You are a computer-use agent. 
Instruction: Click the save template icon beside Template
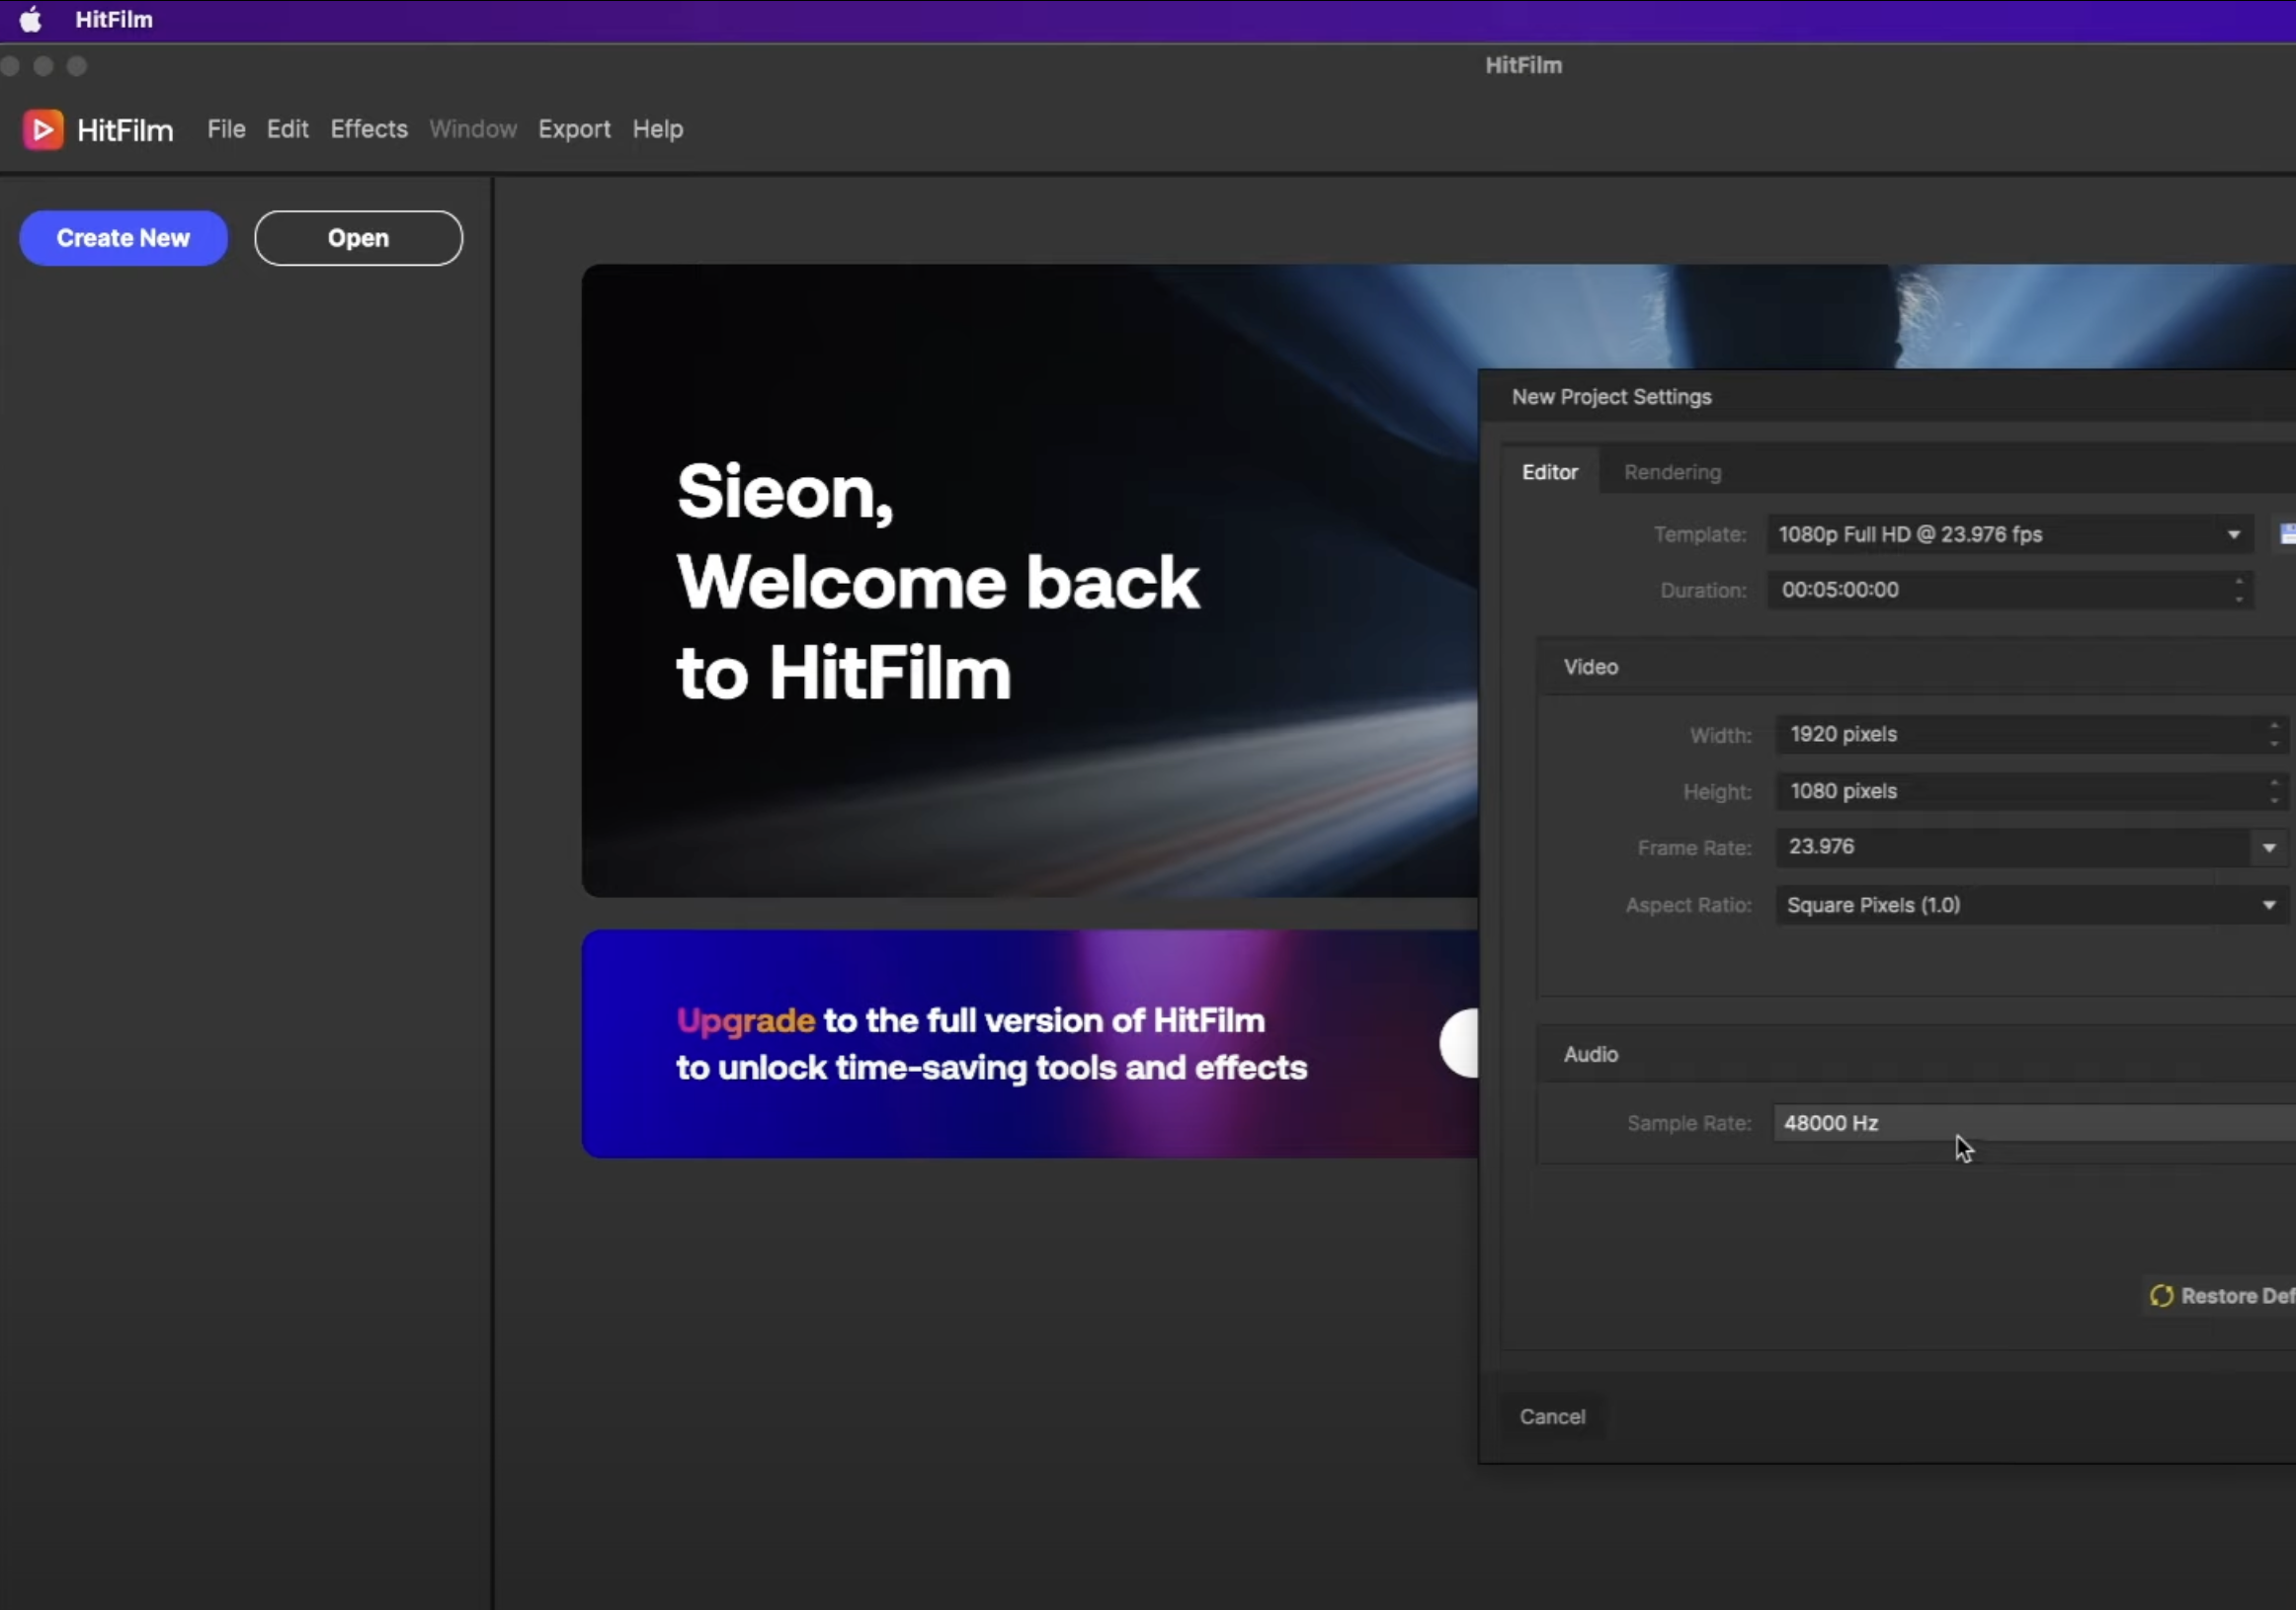point(2287,534)
